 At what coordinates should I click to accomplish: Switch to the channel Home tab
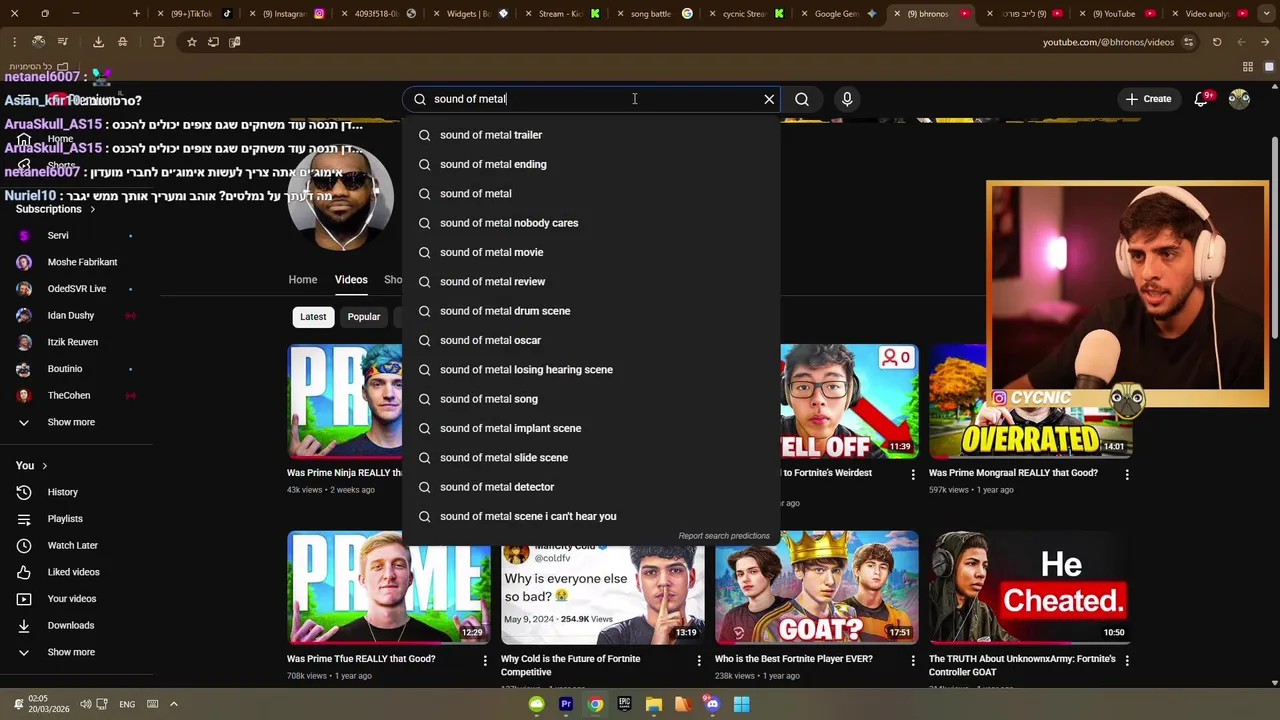(303, 280)
